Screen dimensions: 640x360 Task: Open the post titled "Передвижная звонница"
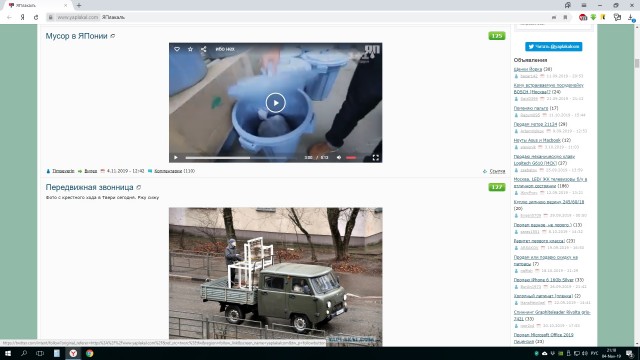89,187
